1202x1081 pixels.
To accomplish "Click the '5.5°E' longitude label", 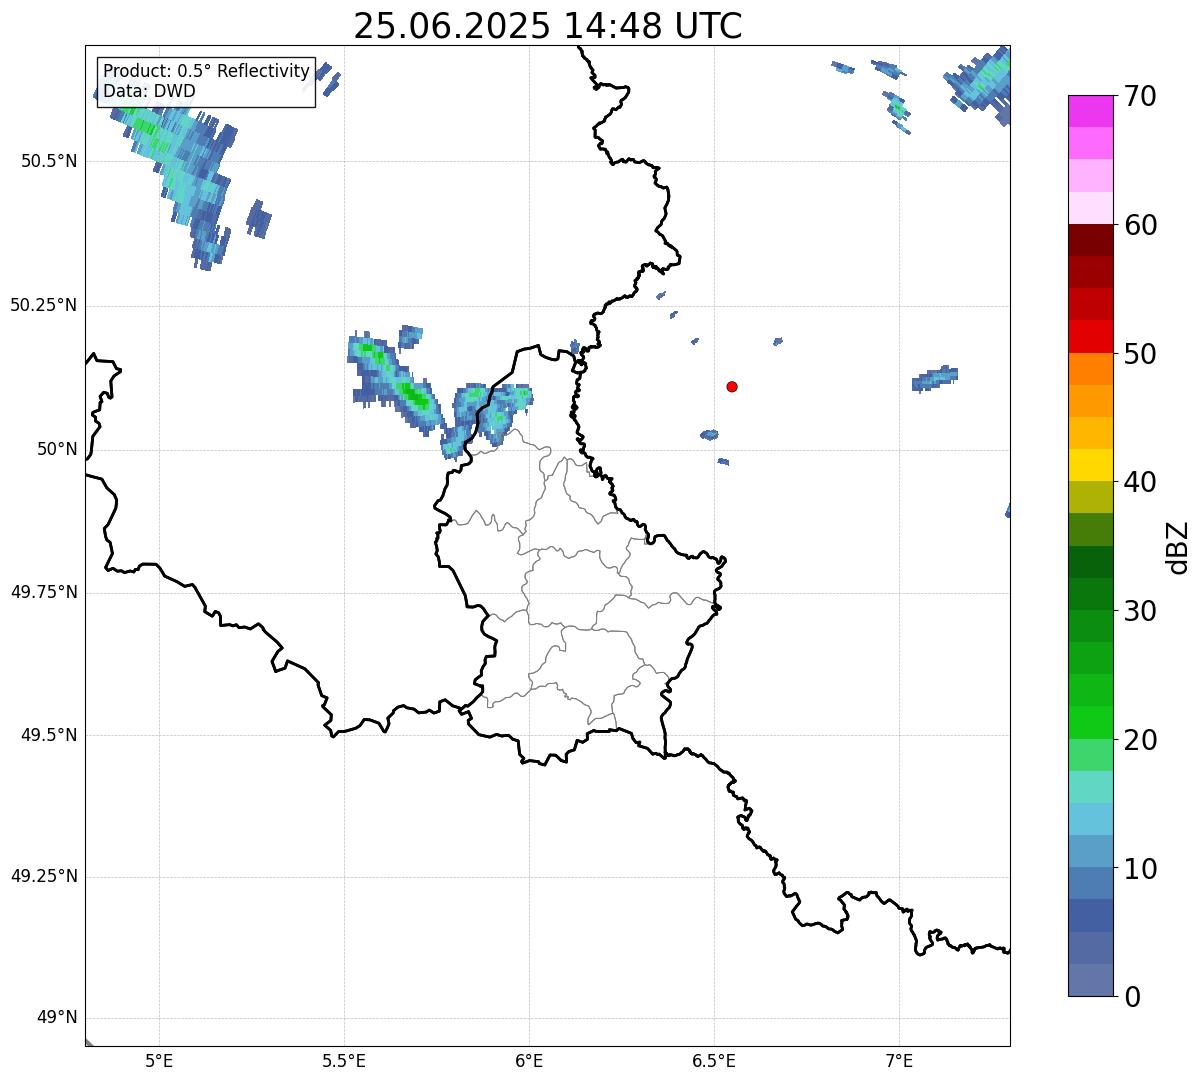I will [x=344, y=1060].
